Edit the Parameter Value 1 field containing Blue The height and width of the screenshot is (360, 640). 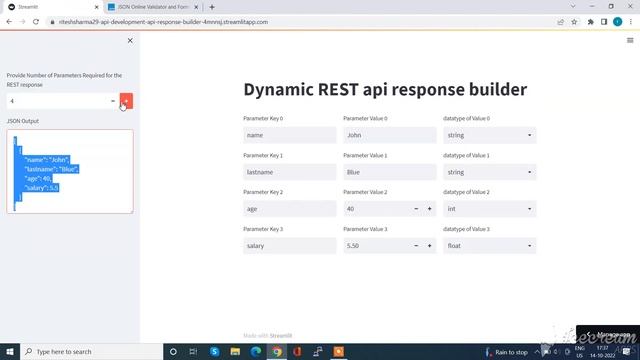pyautogui.click(x=390, y=172)
